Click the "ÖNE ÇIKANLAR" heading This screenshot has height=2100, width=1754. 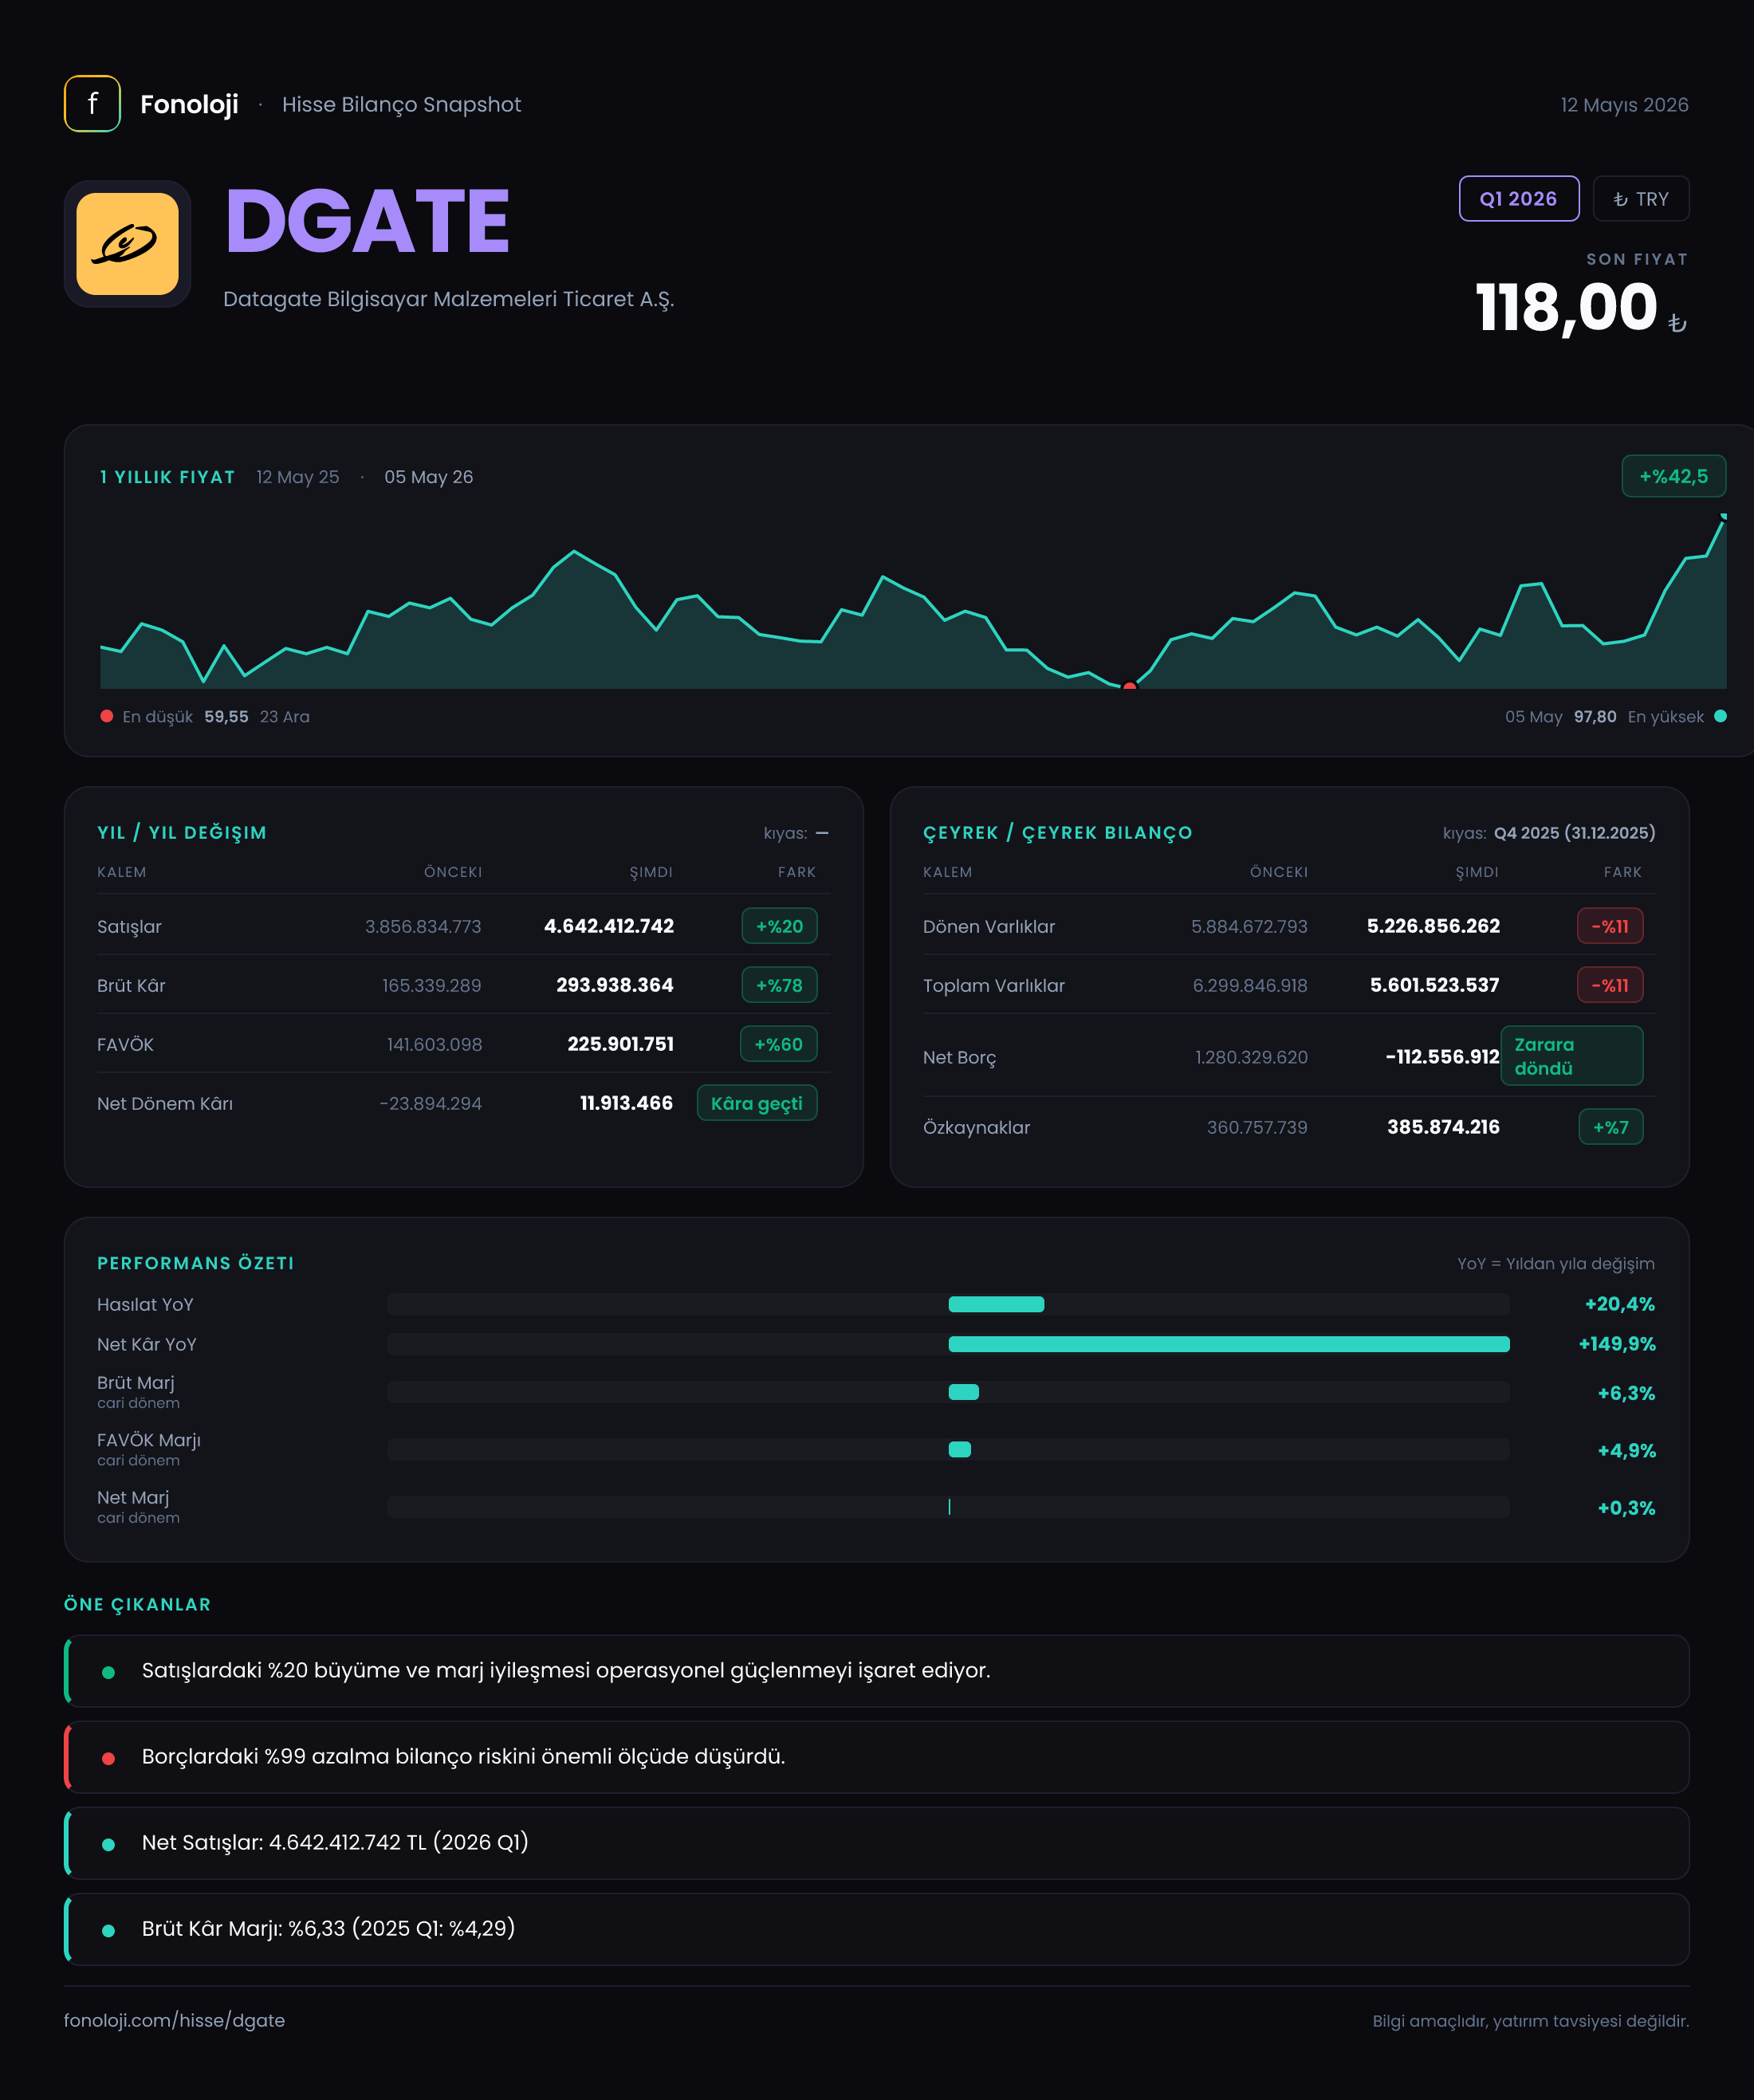137,1604
